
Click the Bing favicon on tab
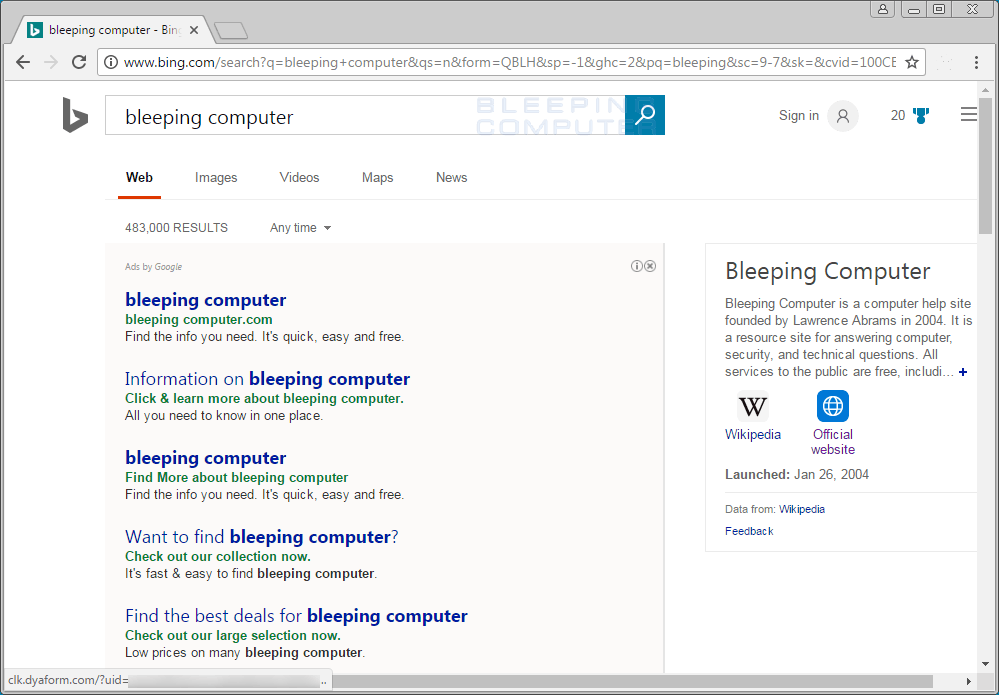(35, 30)
